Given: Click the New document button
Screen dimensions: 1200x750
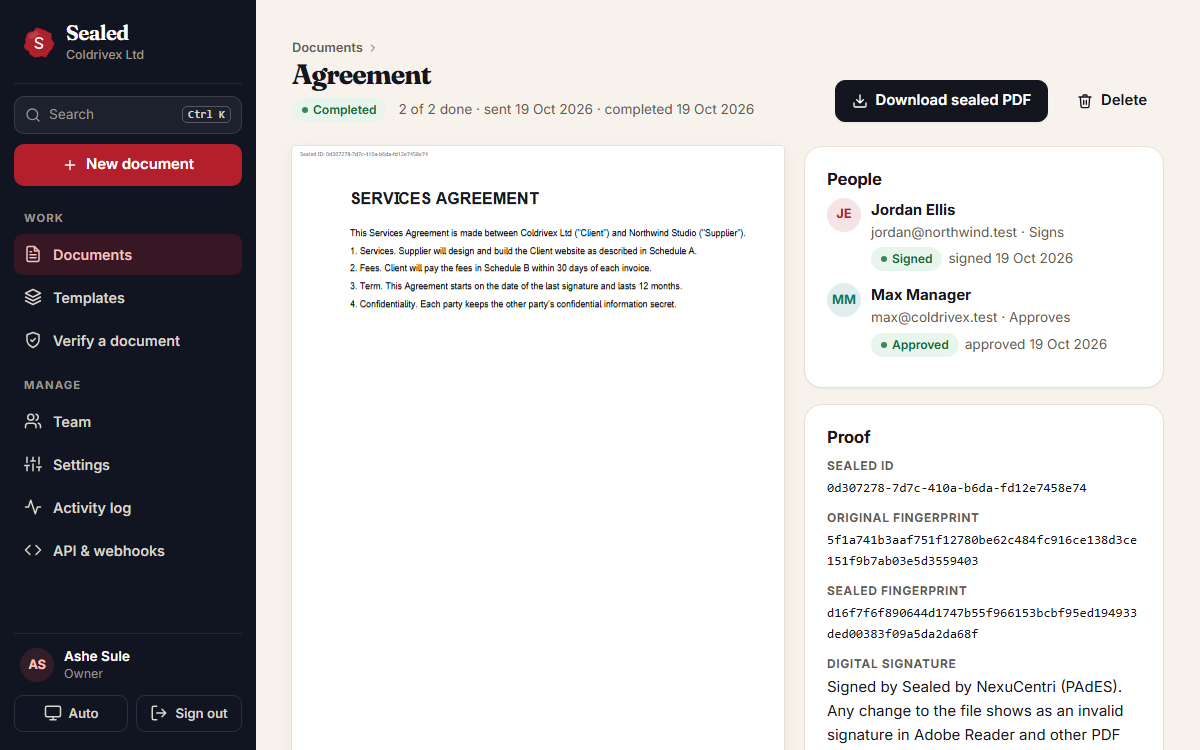Looking at the screenshot, I should pyautogui.click(x=128, y=165).
